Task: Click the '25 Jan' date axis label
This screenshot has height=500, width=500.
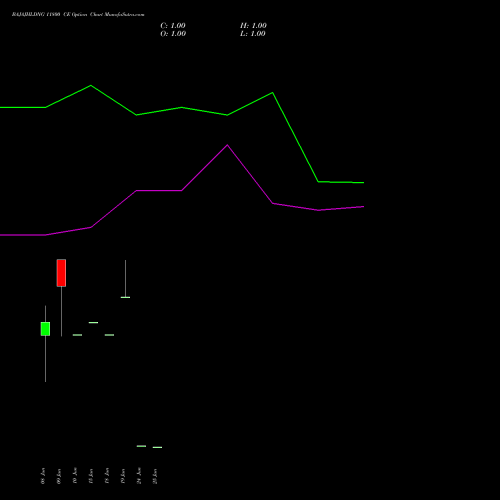Action: point(155,476)
